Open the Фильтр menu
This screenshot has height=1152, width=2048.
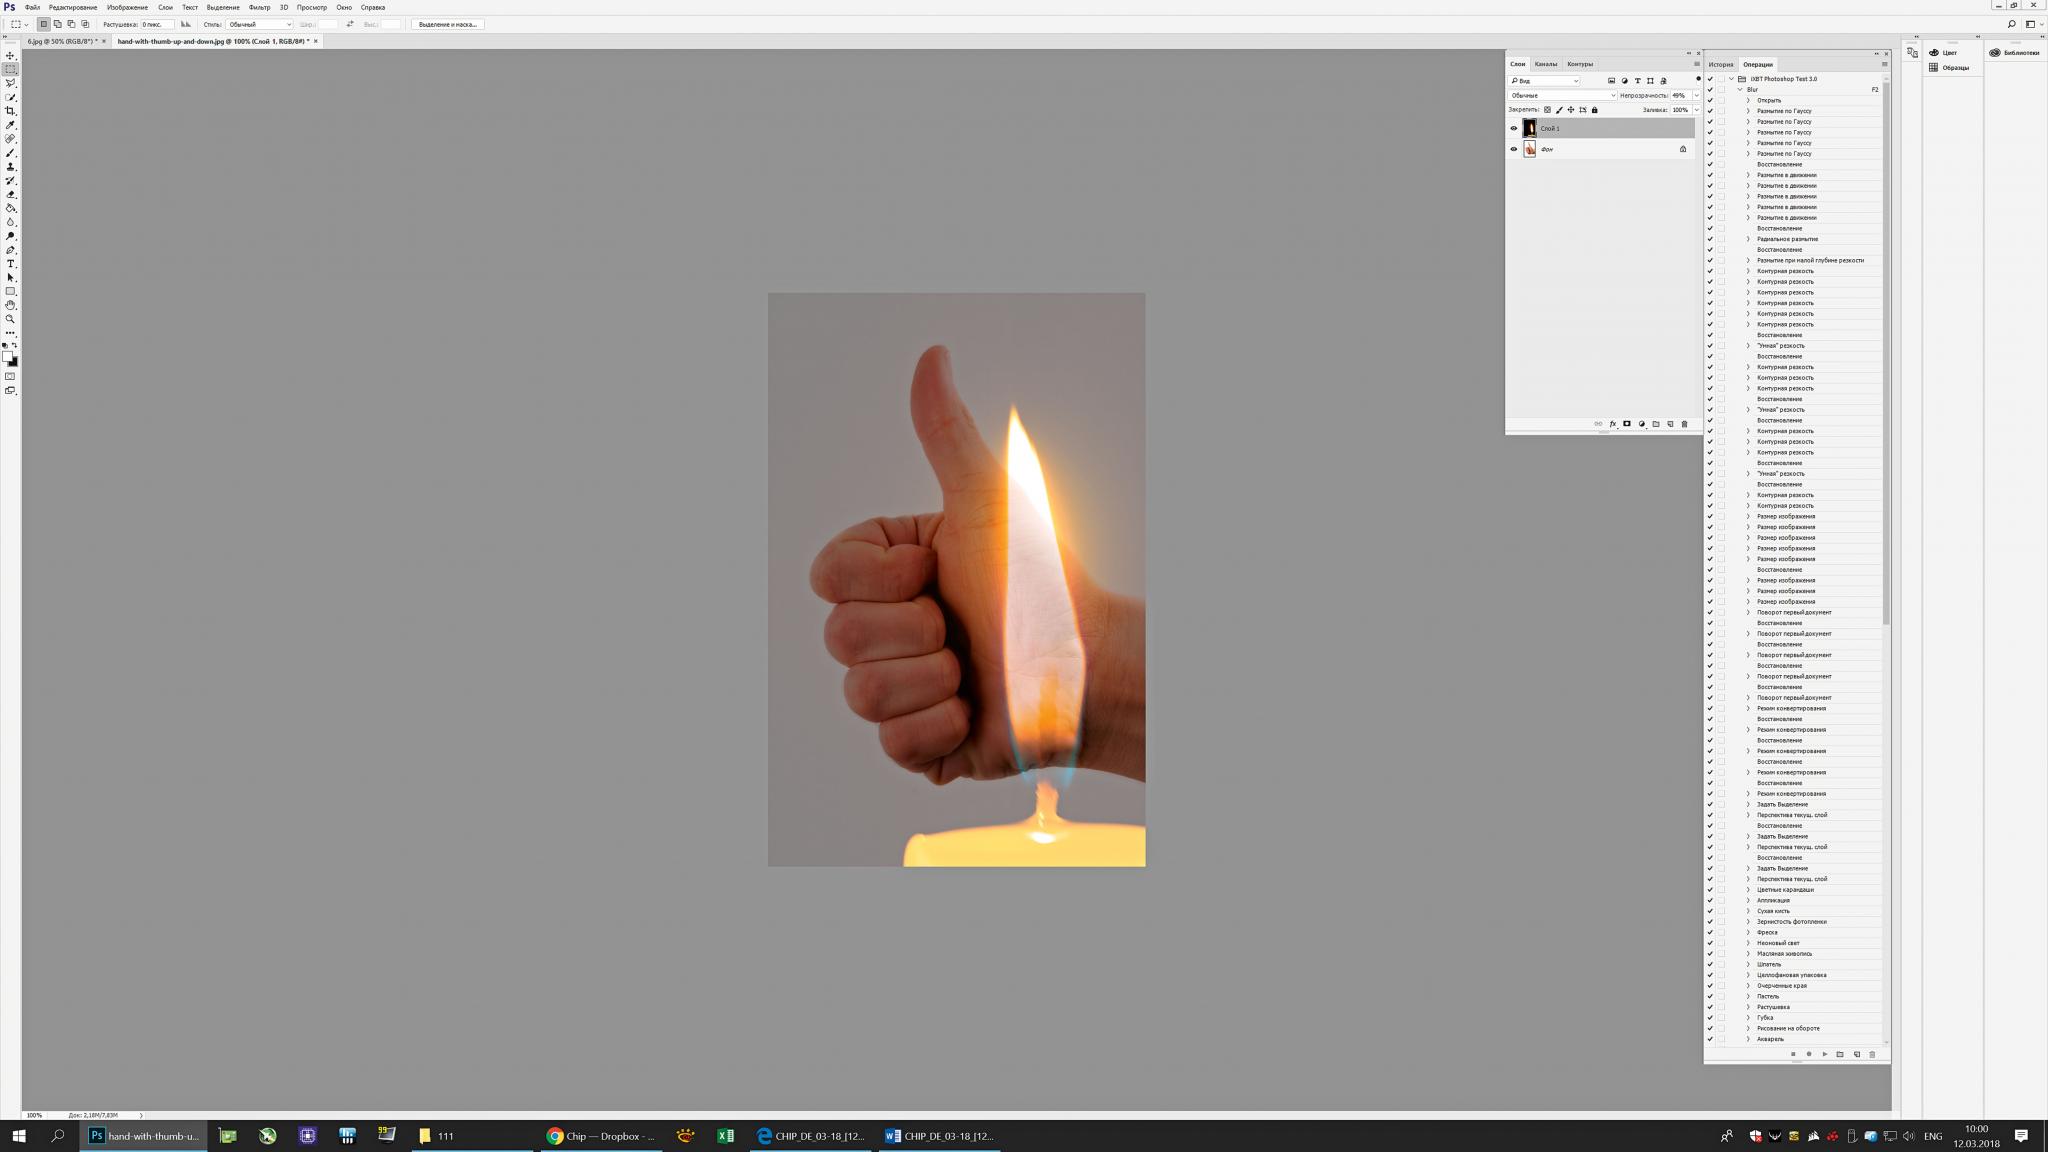(259, 7)
